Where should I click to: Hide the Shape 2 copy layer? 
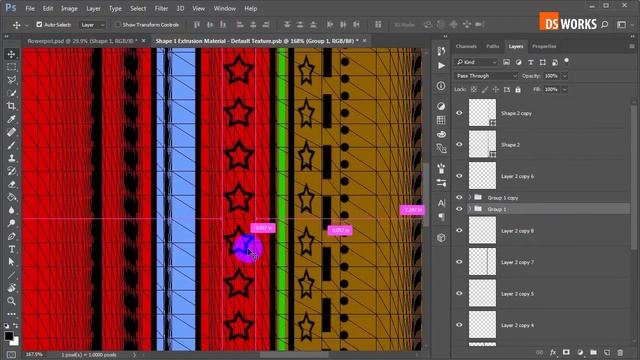pos(459,113)
